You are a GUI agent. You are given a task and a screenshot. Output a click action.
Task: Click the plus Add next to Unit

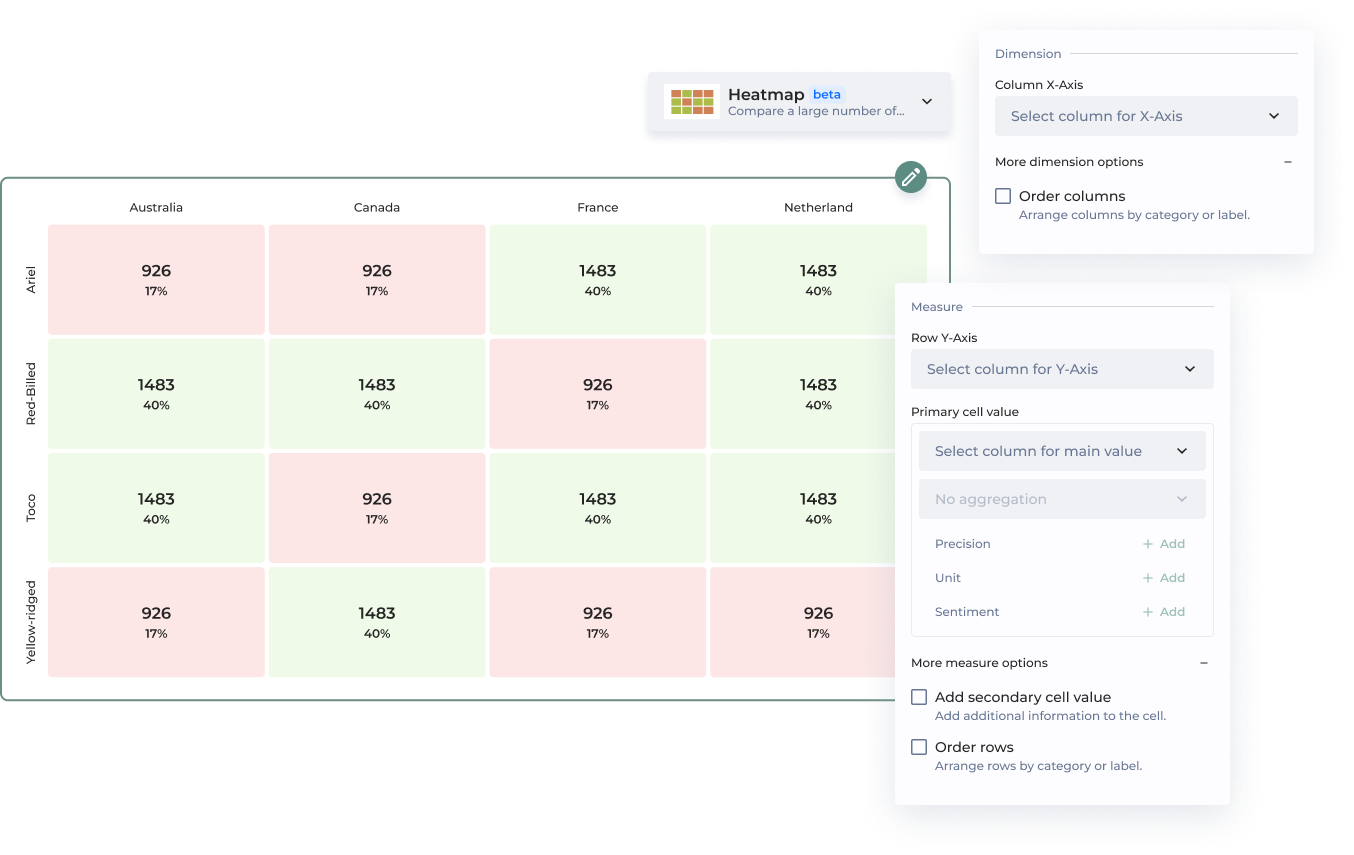(1164, 578)
